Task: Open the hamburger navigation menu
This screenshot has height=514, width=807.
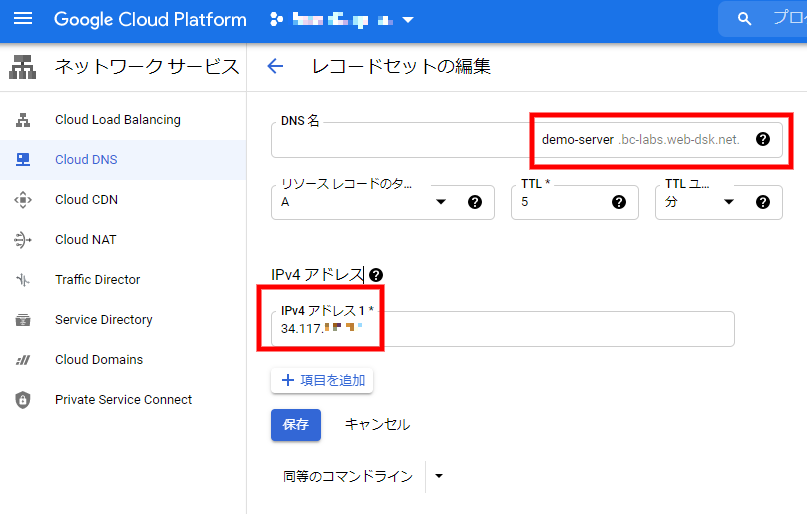Action: (23, 20)
